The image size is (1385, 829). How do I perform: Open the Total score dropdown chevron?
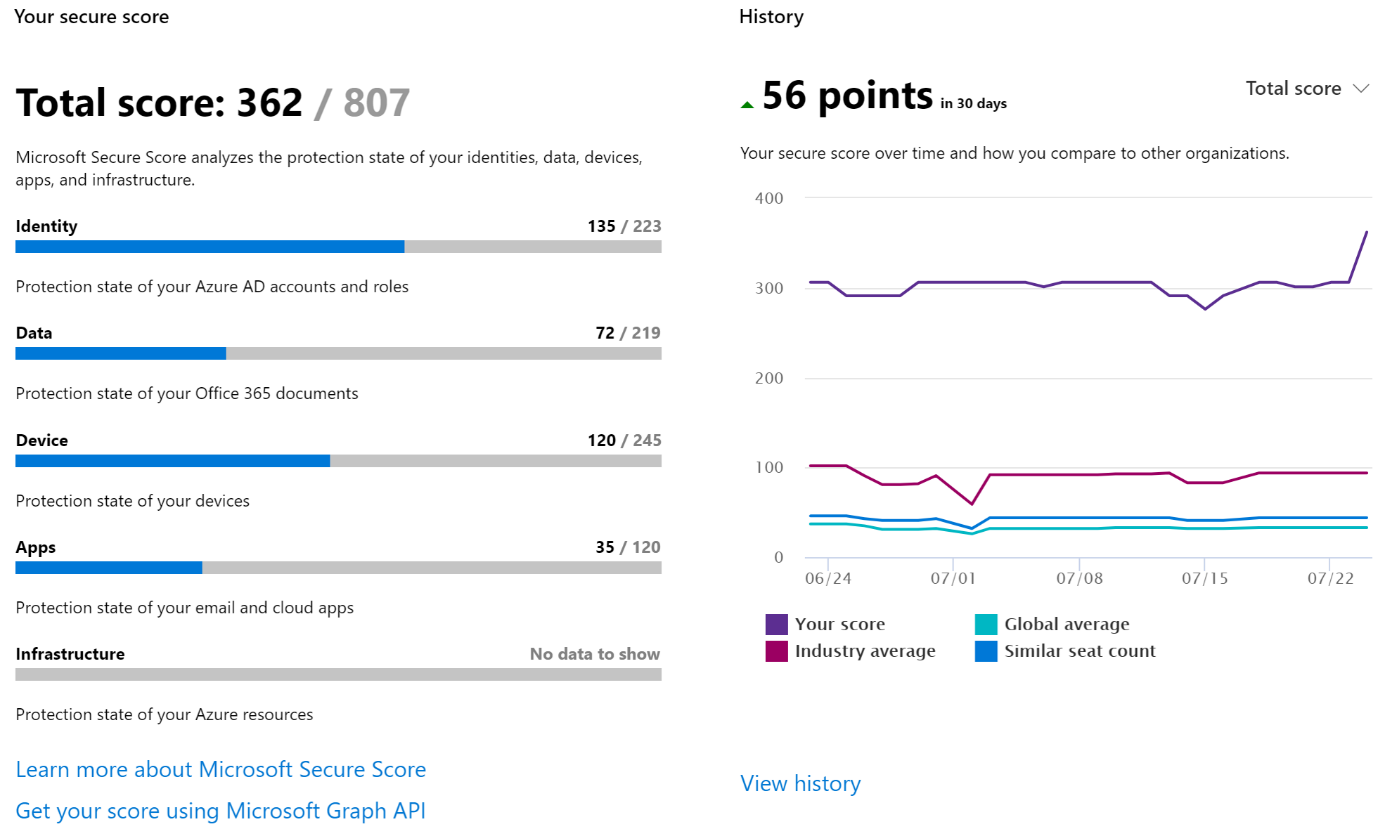click(x=1360, y=88)
